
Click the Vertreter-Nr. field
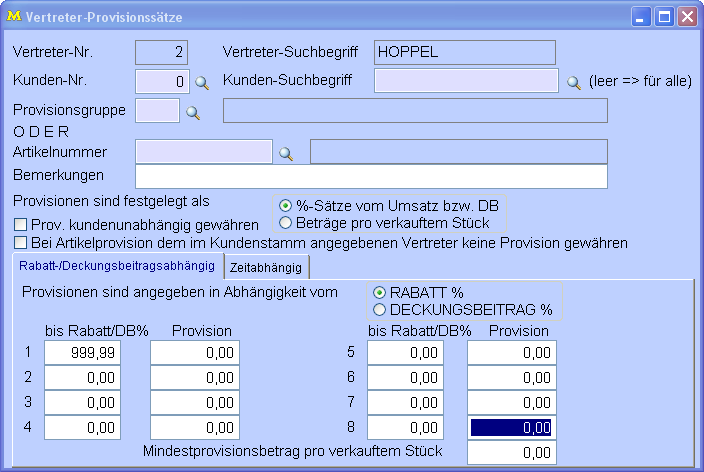162,52
